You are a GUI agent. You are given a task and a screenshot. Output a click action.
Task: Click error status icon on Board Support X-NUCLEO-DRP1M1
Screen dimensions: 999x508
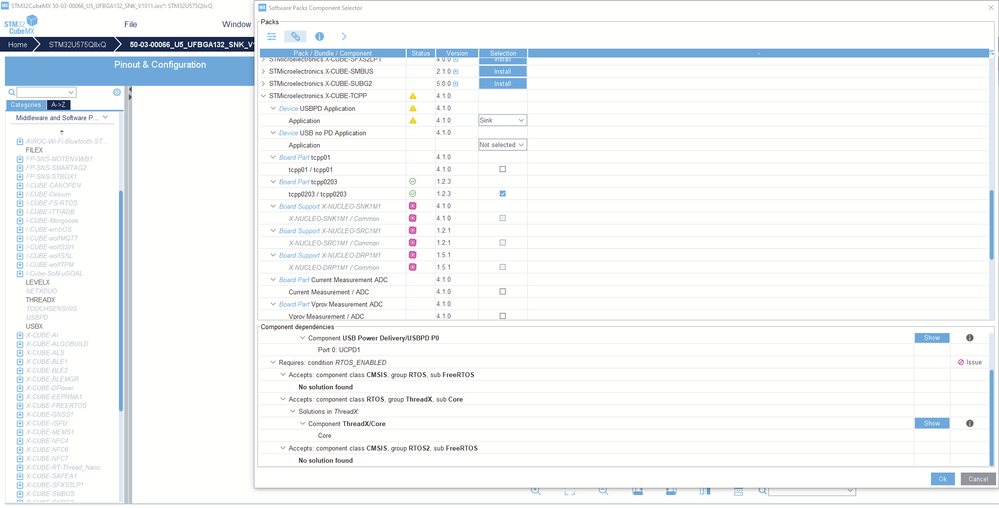pos(412,255)
